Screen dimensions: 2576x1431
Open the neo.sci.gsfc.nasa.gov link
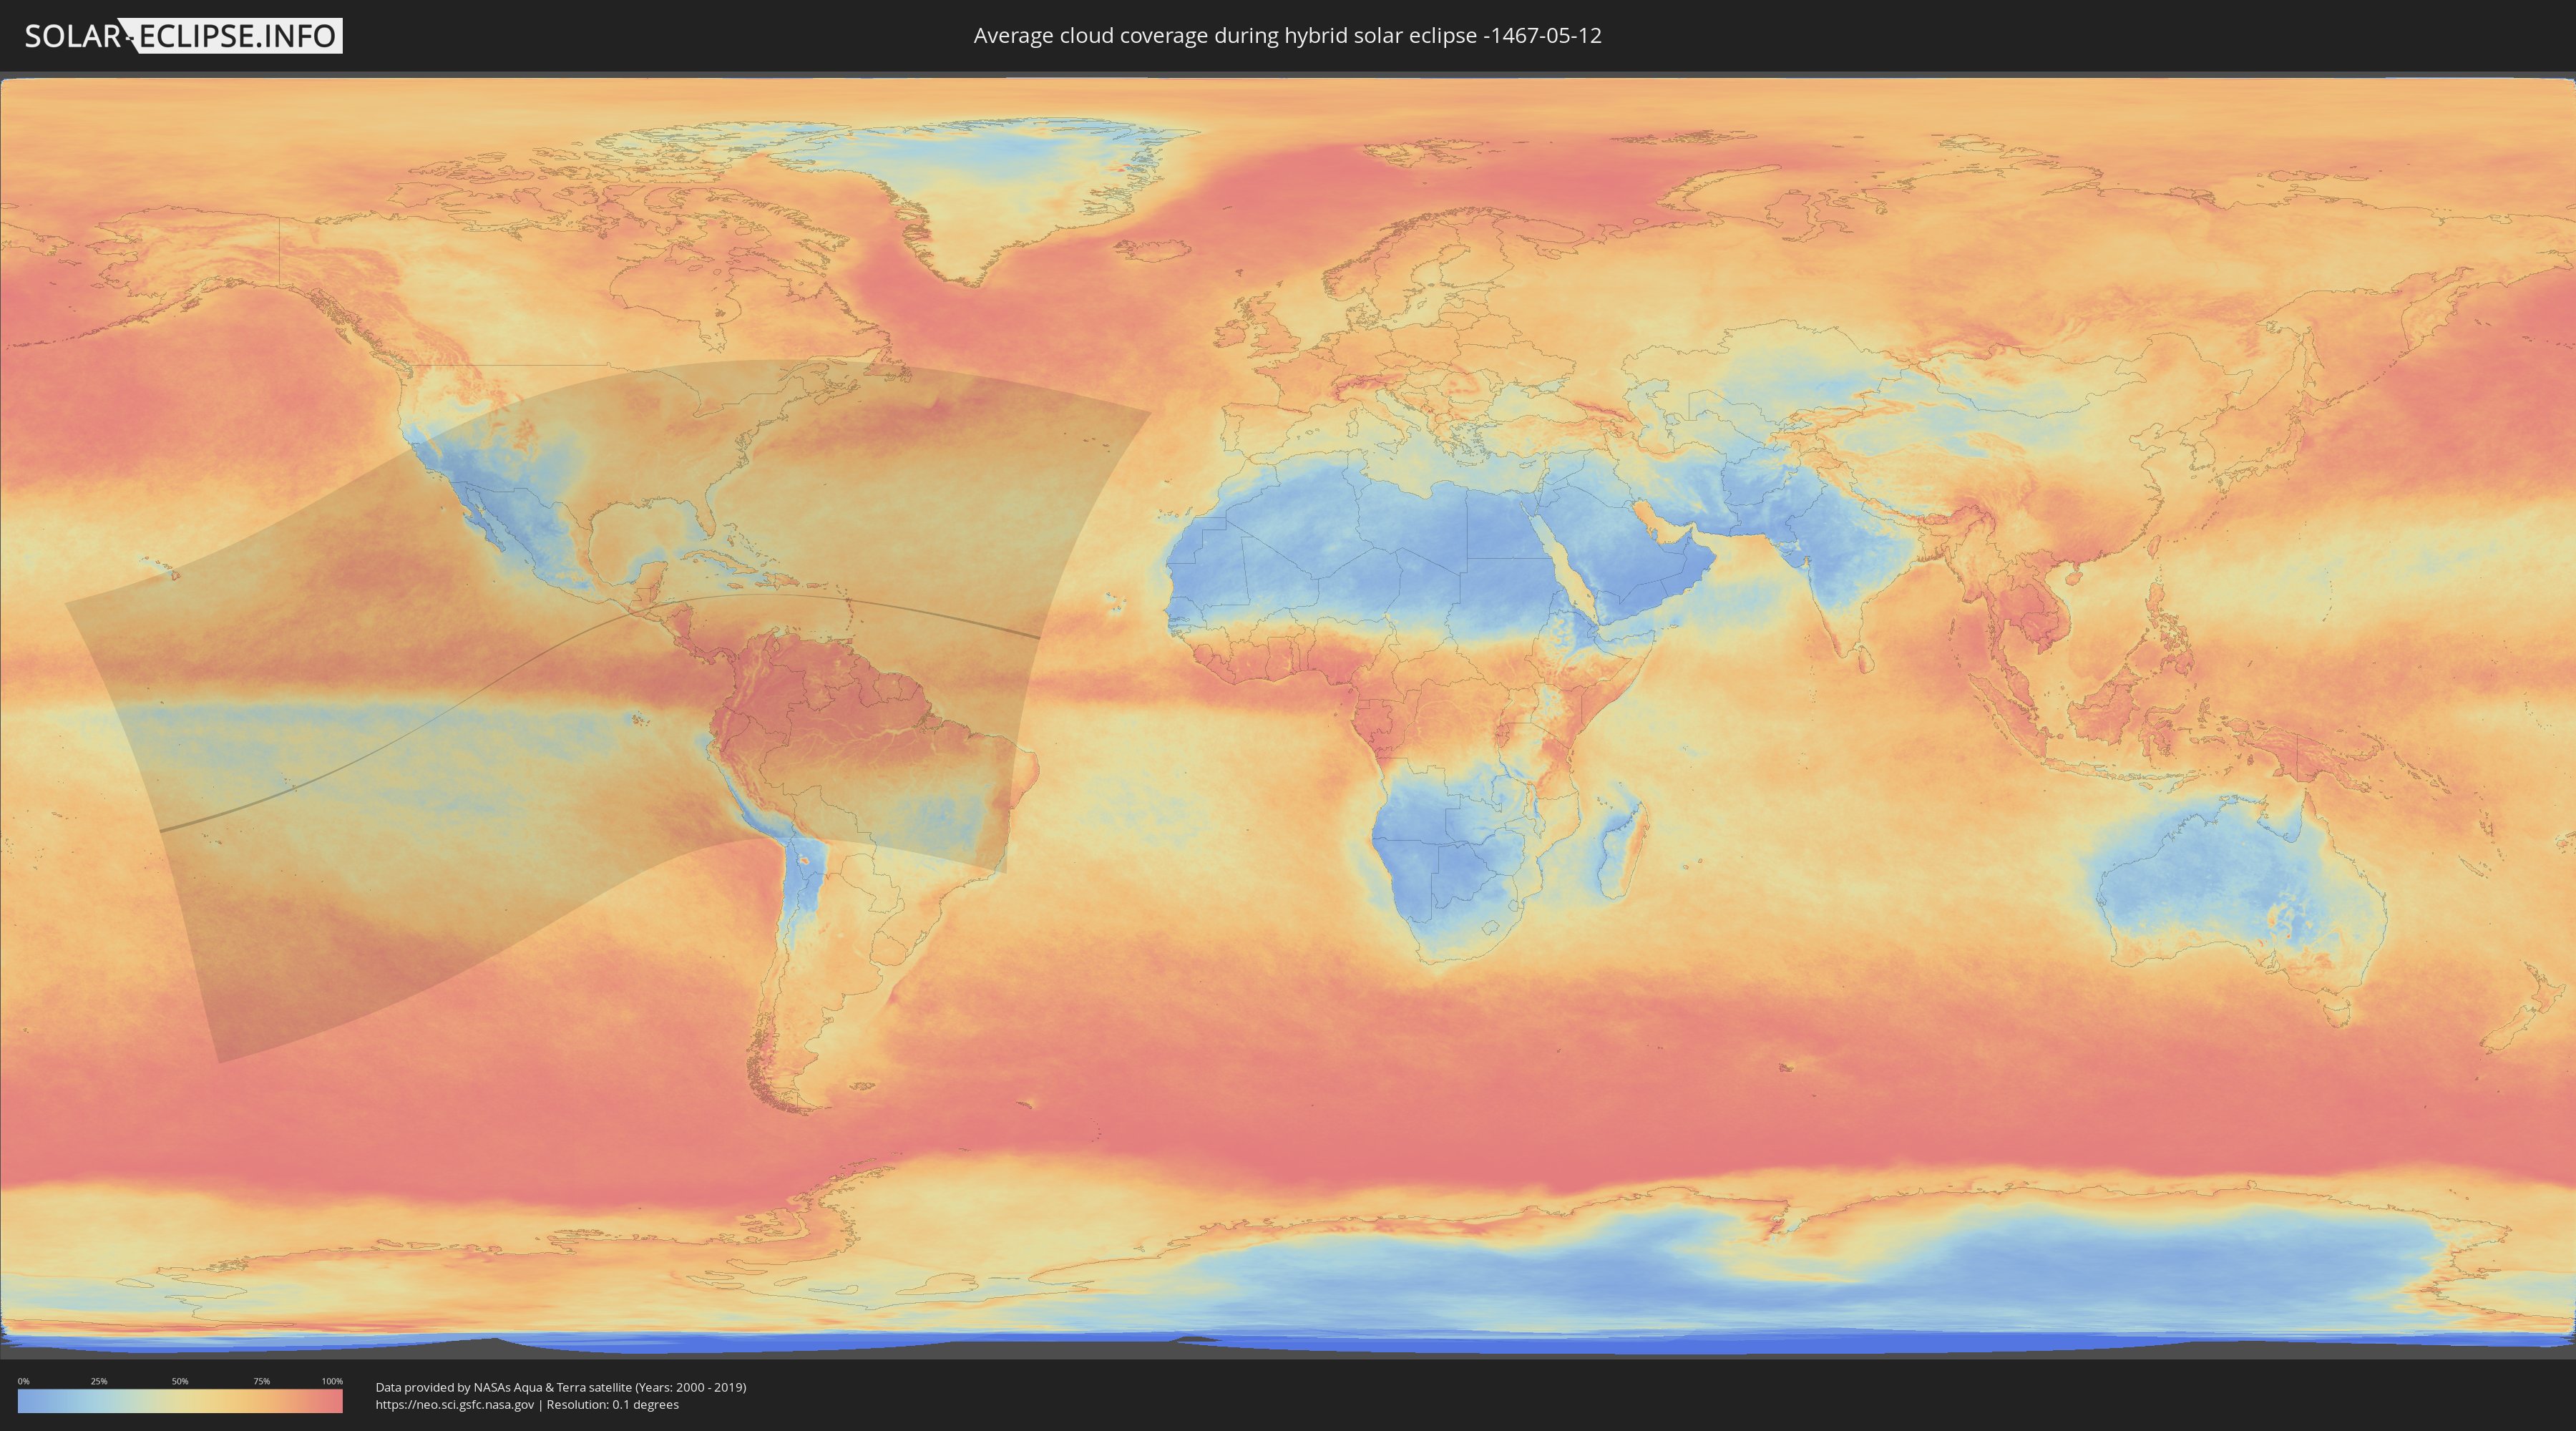[x=454, y=1405]
